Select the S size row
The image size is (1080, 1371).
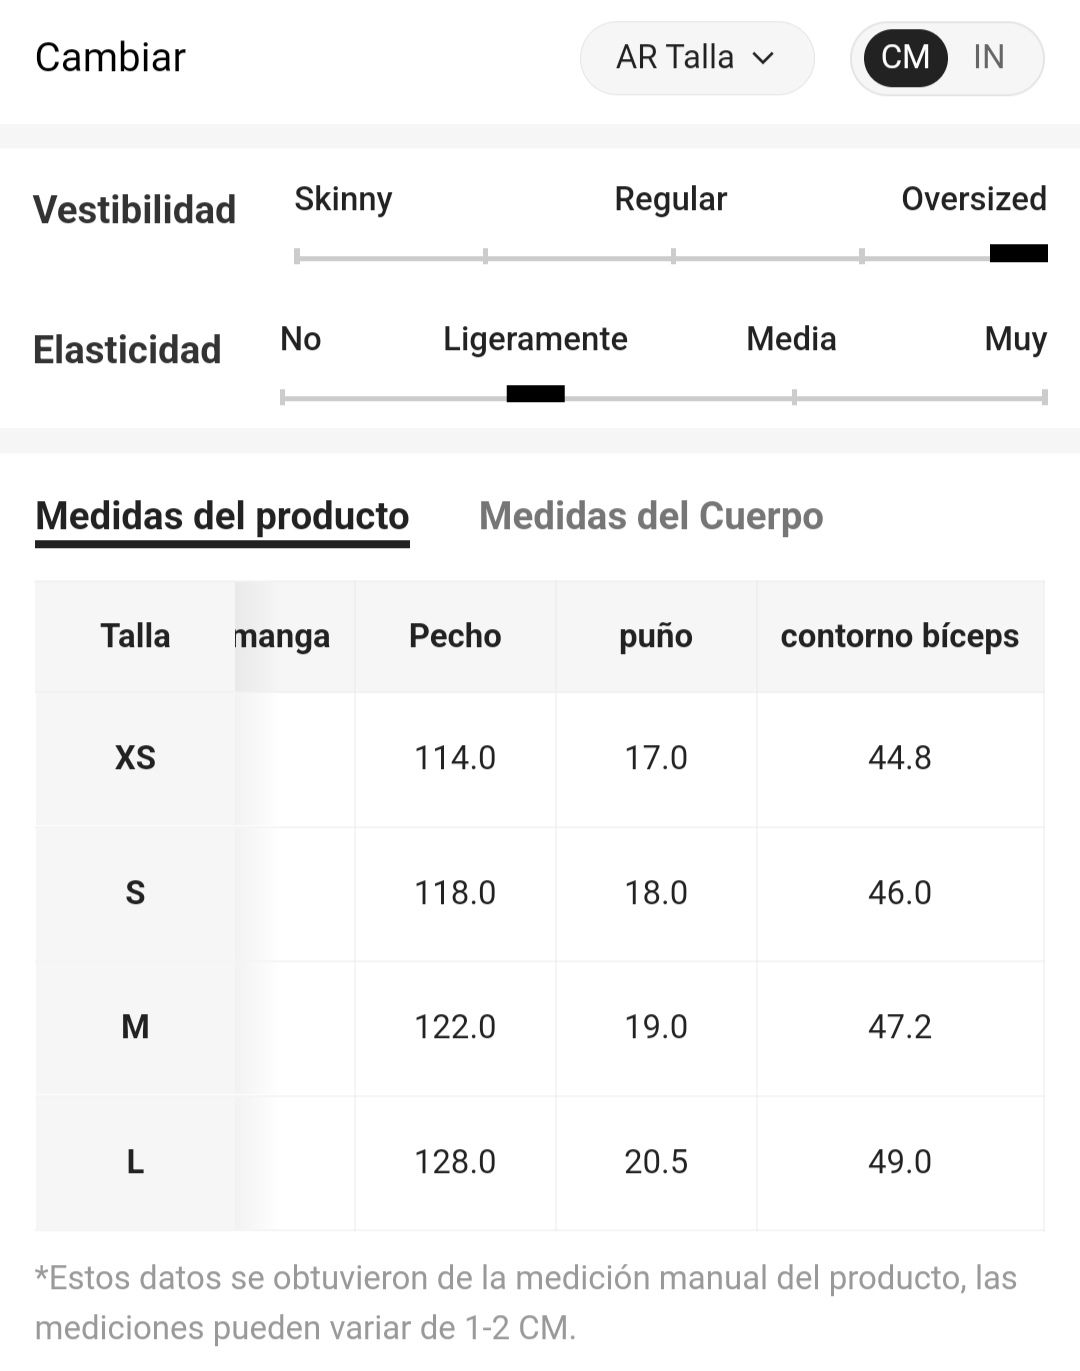(539, 893)
